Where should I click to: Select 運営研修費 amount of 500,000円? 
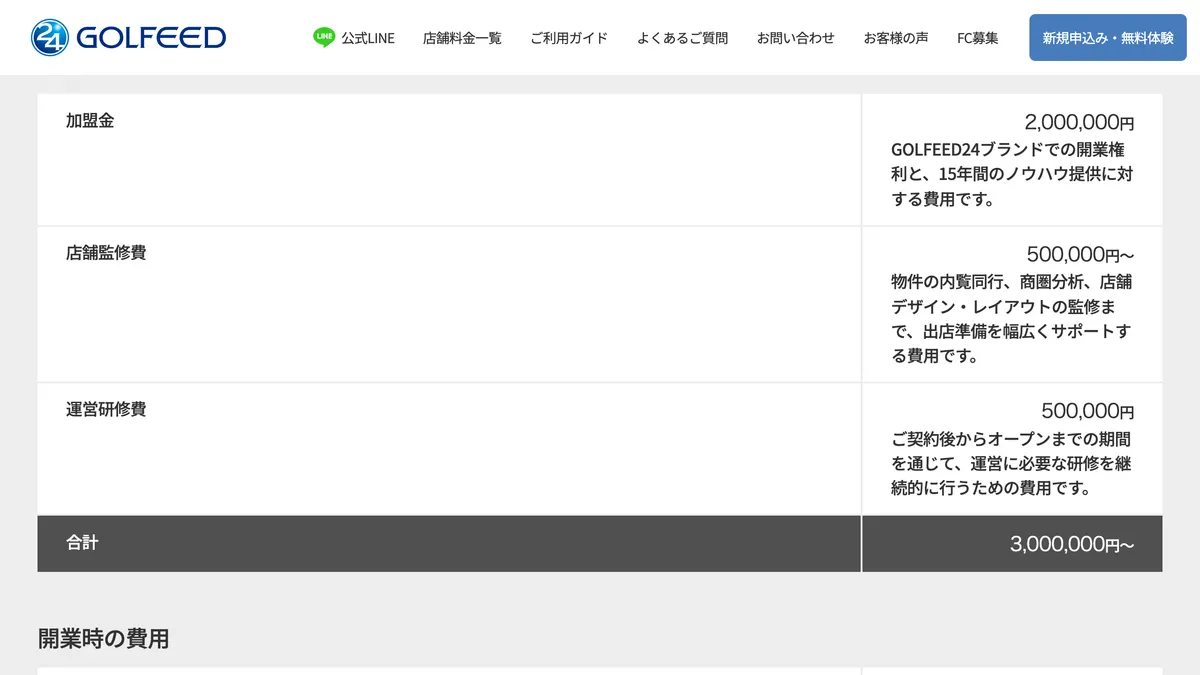pyautogui.click(x=1088, y=411)
